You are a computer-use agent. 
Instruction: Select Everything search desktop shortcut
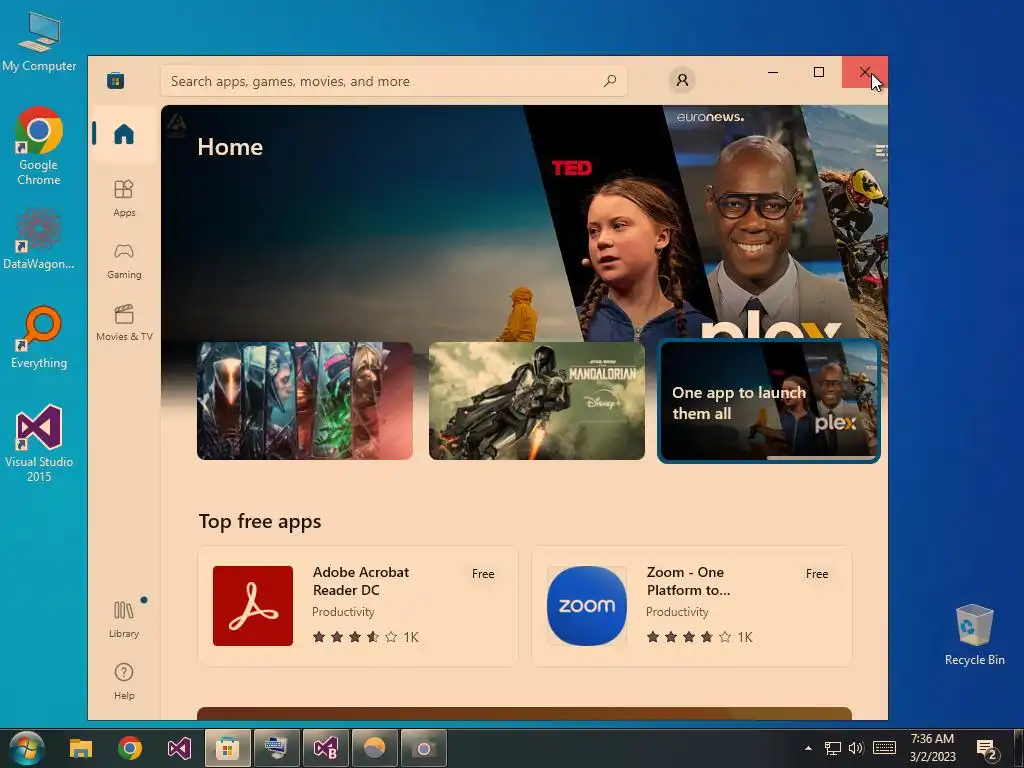point(39,337)
